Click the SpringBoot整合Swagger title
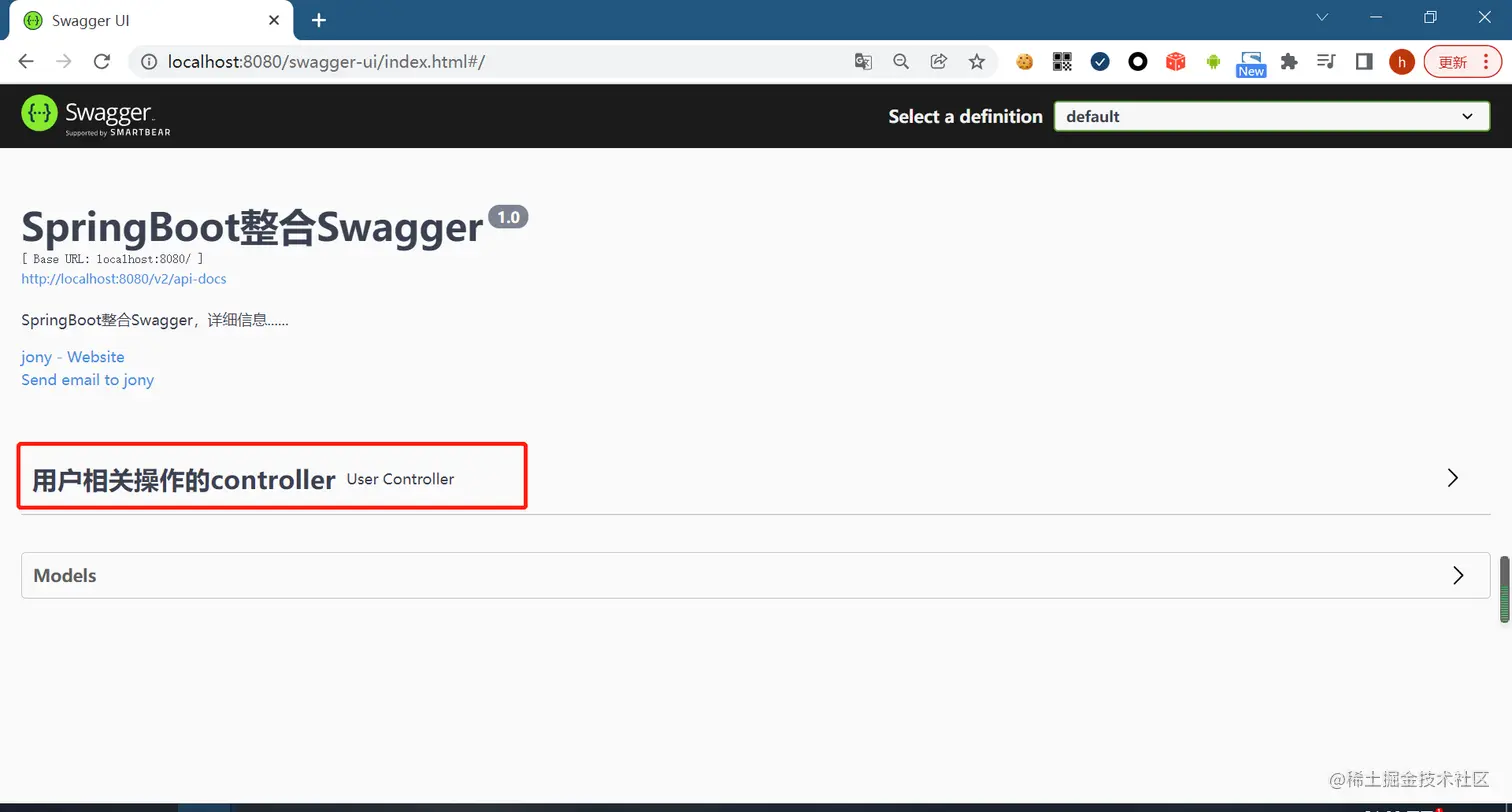The image size is (1512, 812). click(252, 229)
